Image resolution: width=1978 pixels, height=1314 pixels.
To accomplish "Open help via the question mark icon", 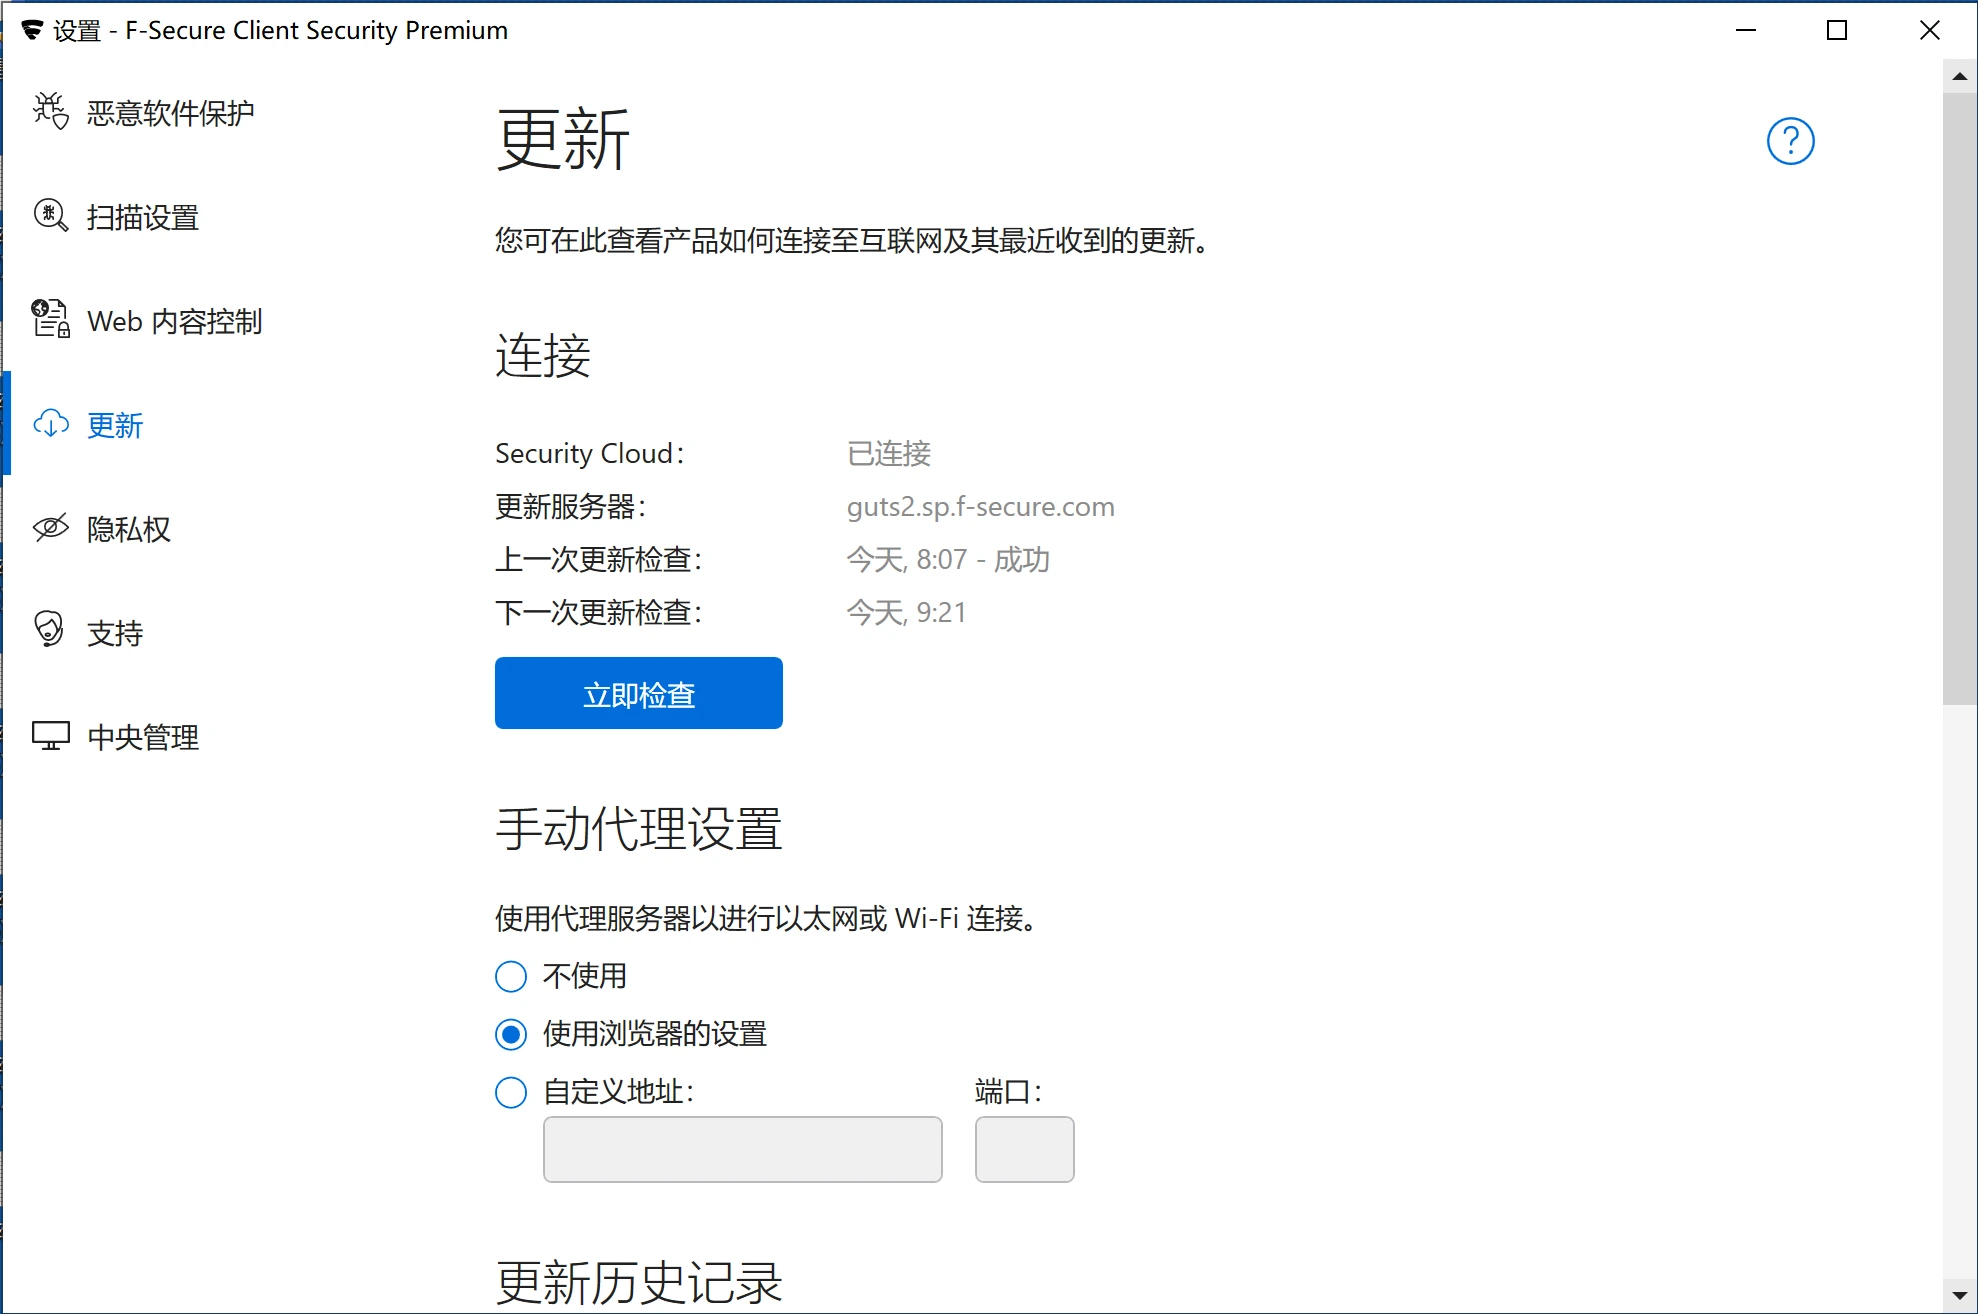I will [x=1790, y=141].
